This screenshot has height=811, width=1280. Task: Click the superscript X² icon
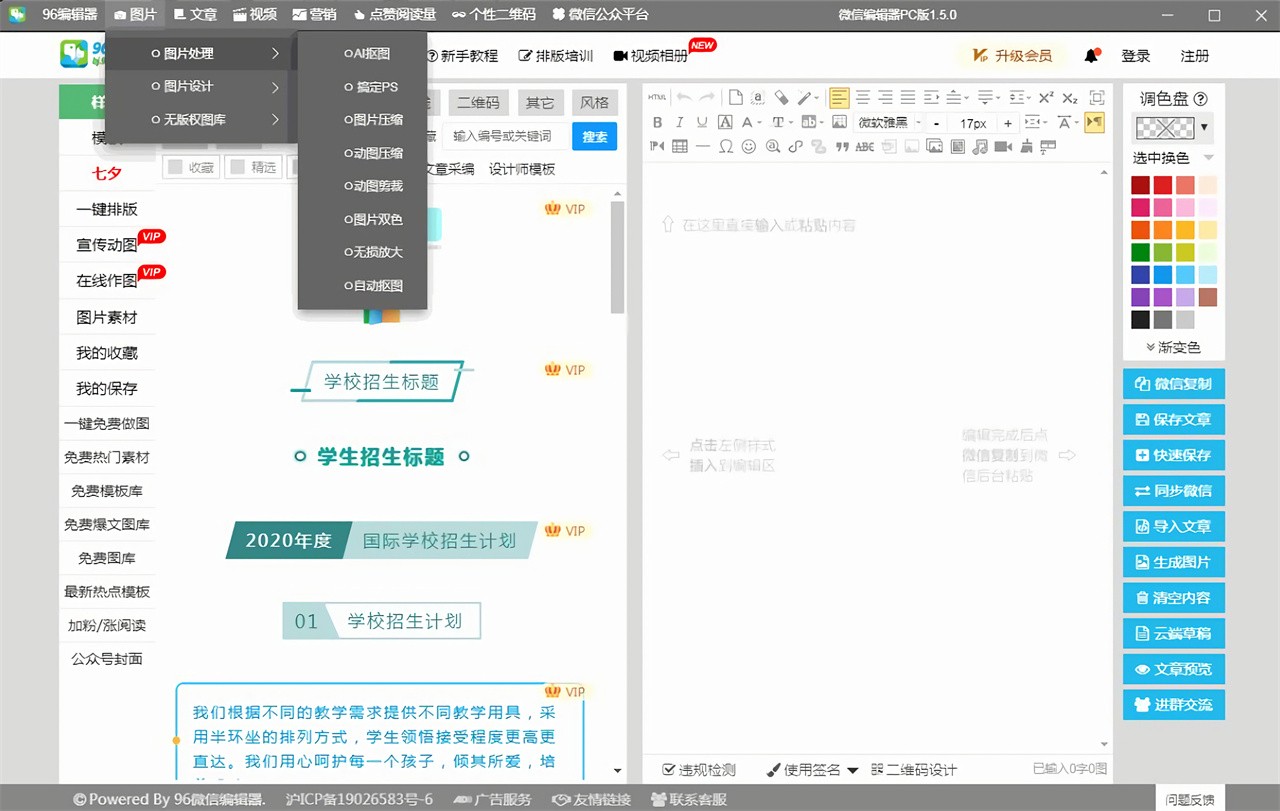1046,98
